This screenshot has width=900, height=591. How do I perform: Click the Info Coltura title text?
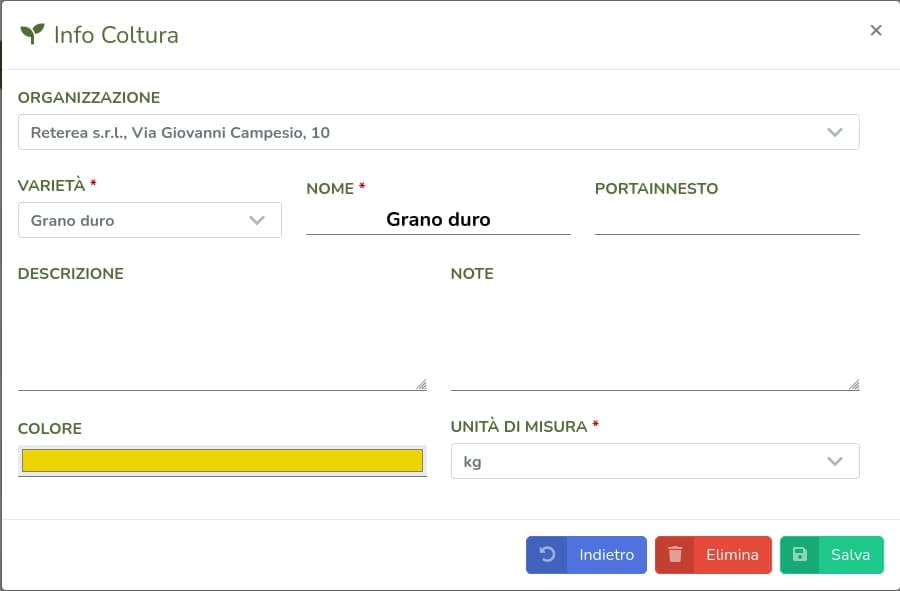pos(116,35)
